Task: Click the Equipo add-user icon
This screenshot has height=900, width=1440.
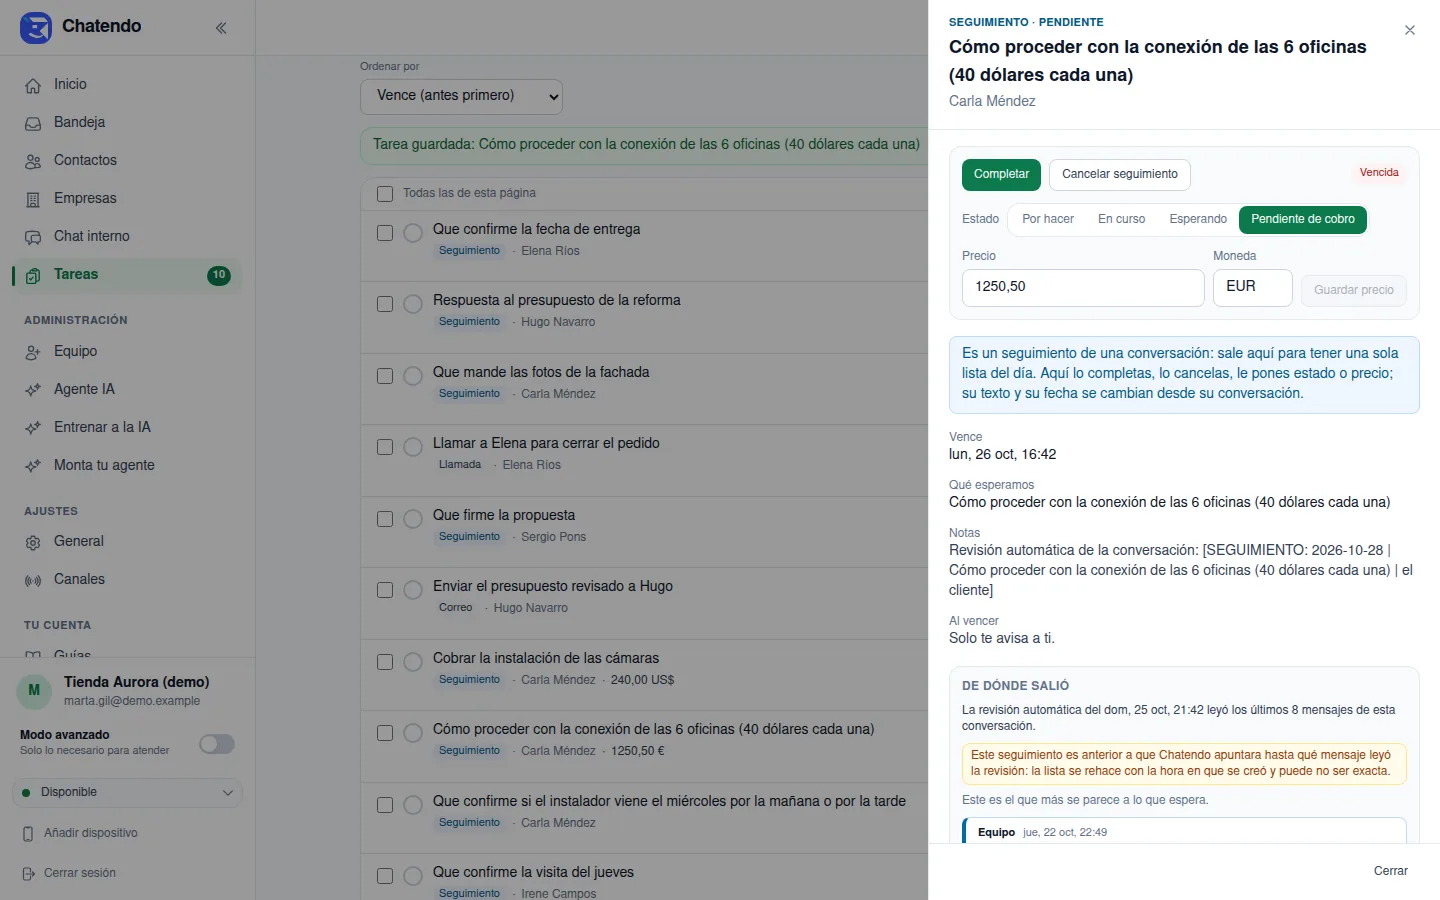Action: click(33, 352)
